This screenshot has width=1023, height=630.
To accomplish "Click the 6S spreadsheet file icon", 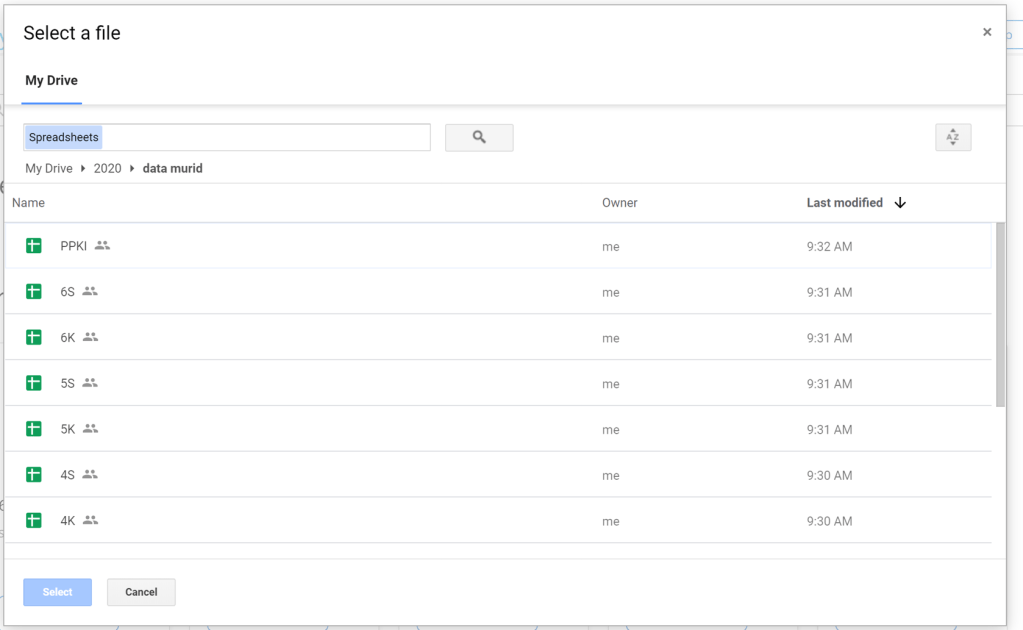I will [x=34, y=292].
